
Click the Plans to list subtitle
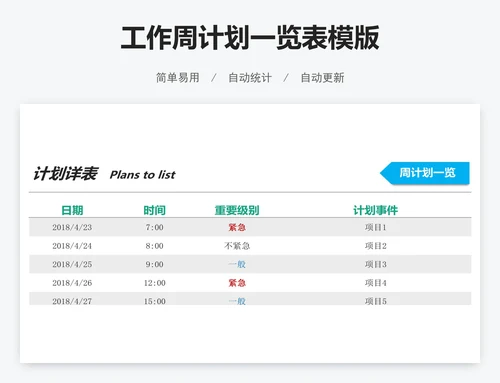click(x=143, y=175)
